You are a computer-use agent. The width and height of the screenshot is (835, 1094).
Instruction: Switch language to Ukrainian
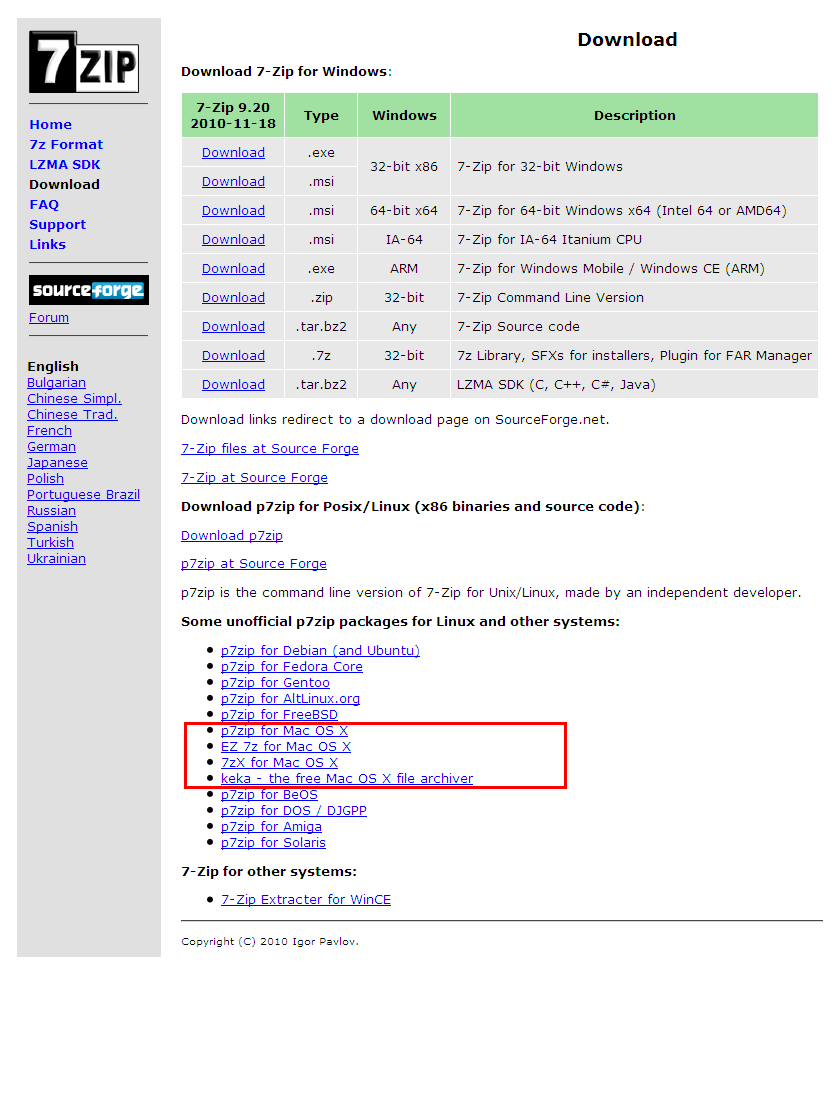[56, 559]
